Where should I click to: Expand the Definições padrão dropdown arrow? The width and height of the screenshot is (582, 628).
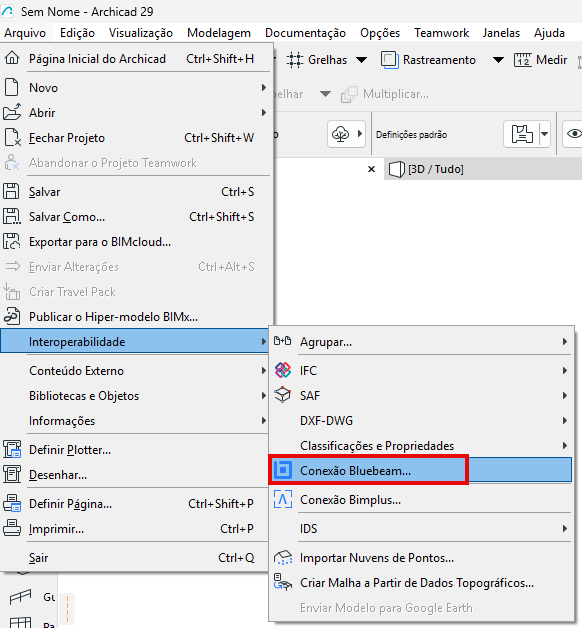point(544,134)
